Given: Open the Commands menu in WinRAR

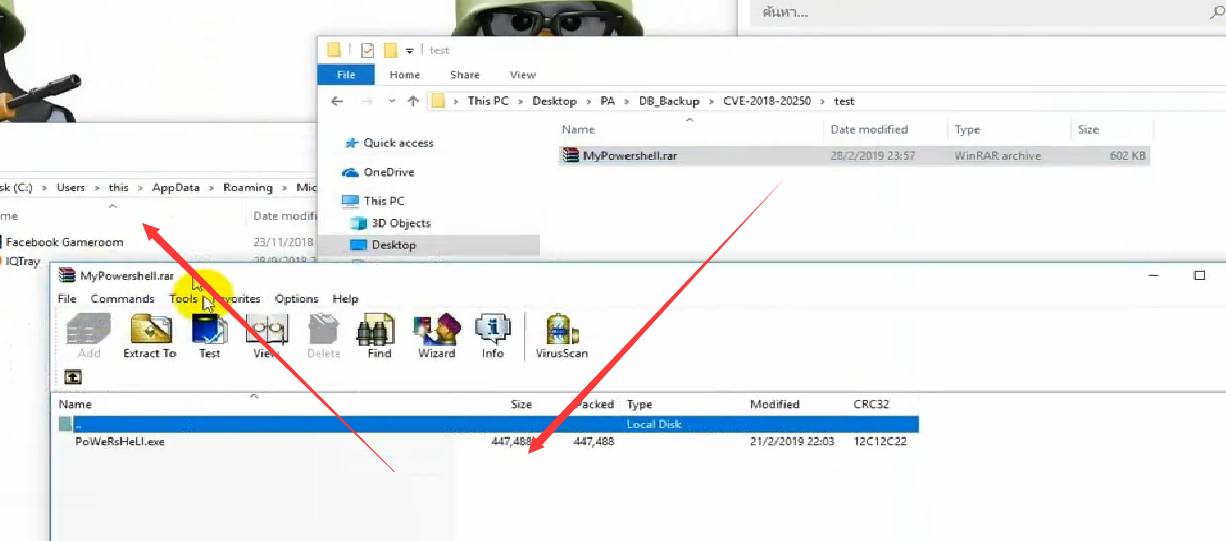Looking at the screenshot, I should pos(122,299).
